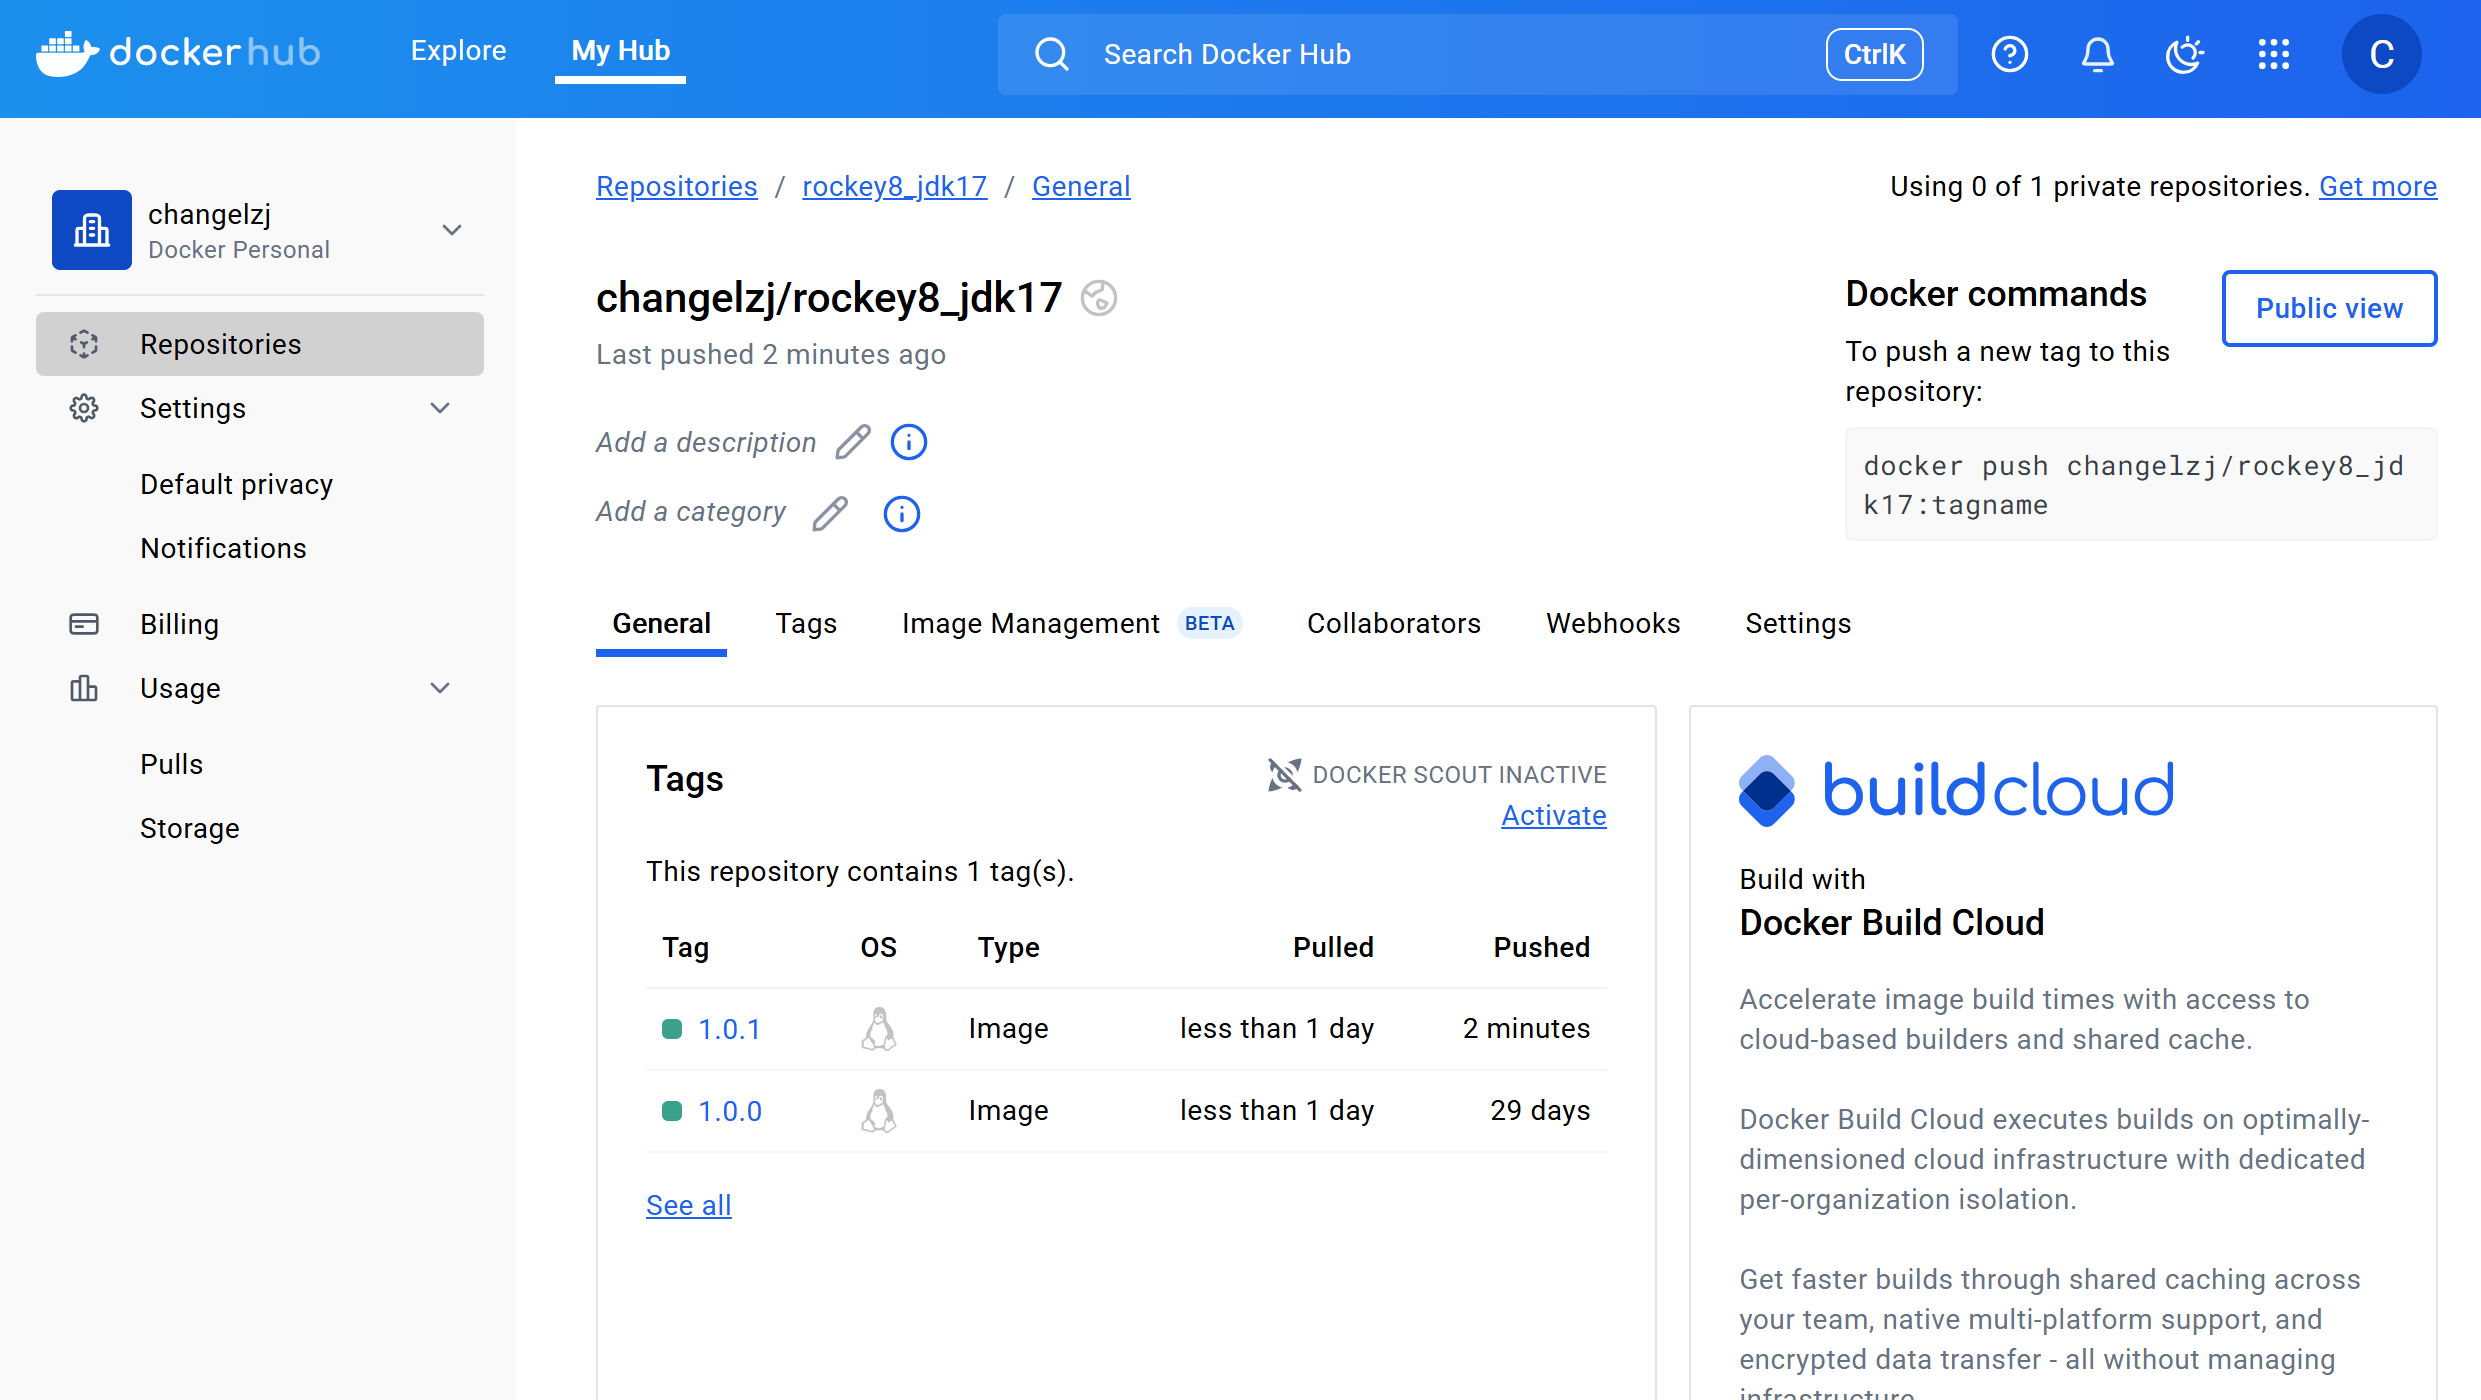Viewport: 2481px width, 1400px height.
Task: Click the '2 minutes' pushed cell
Action: click(1526, 1028)
